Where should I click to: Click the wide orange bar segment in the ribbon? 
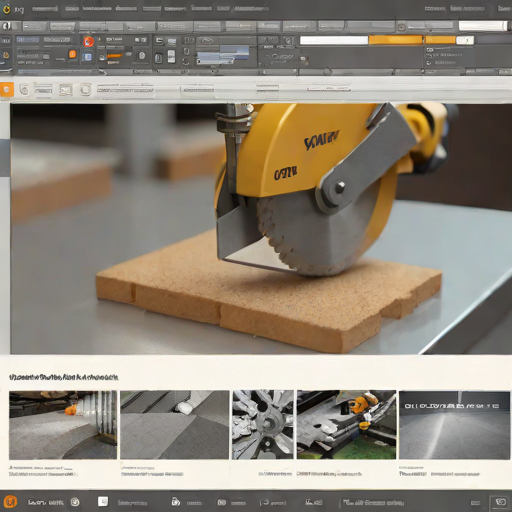[x=395, y=40]
